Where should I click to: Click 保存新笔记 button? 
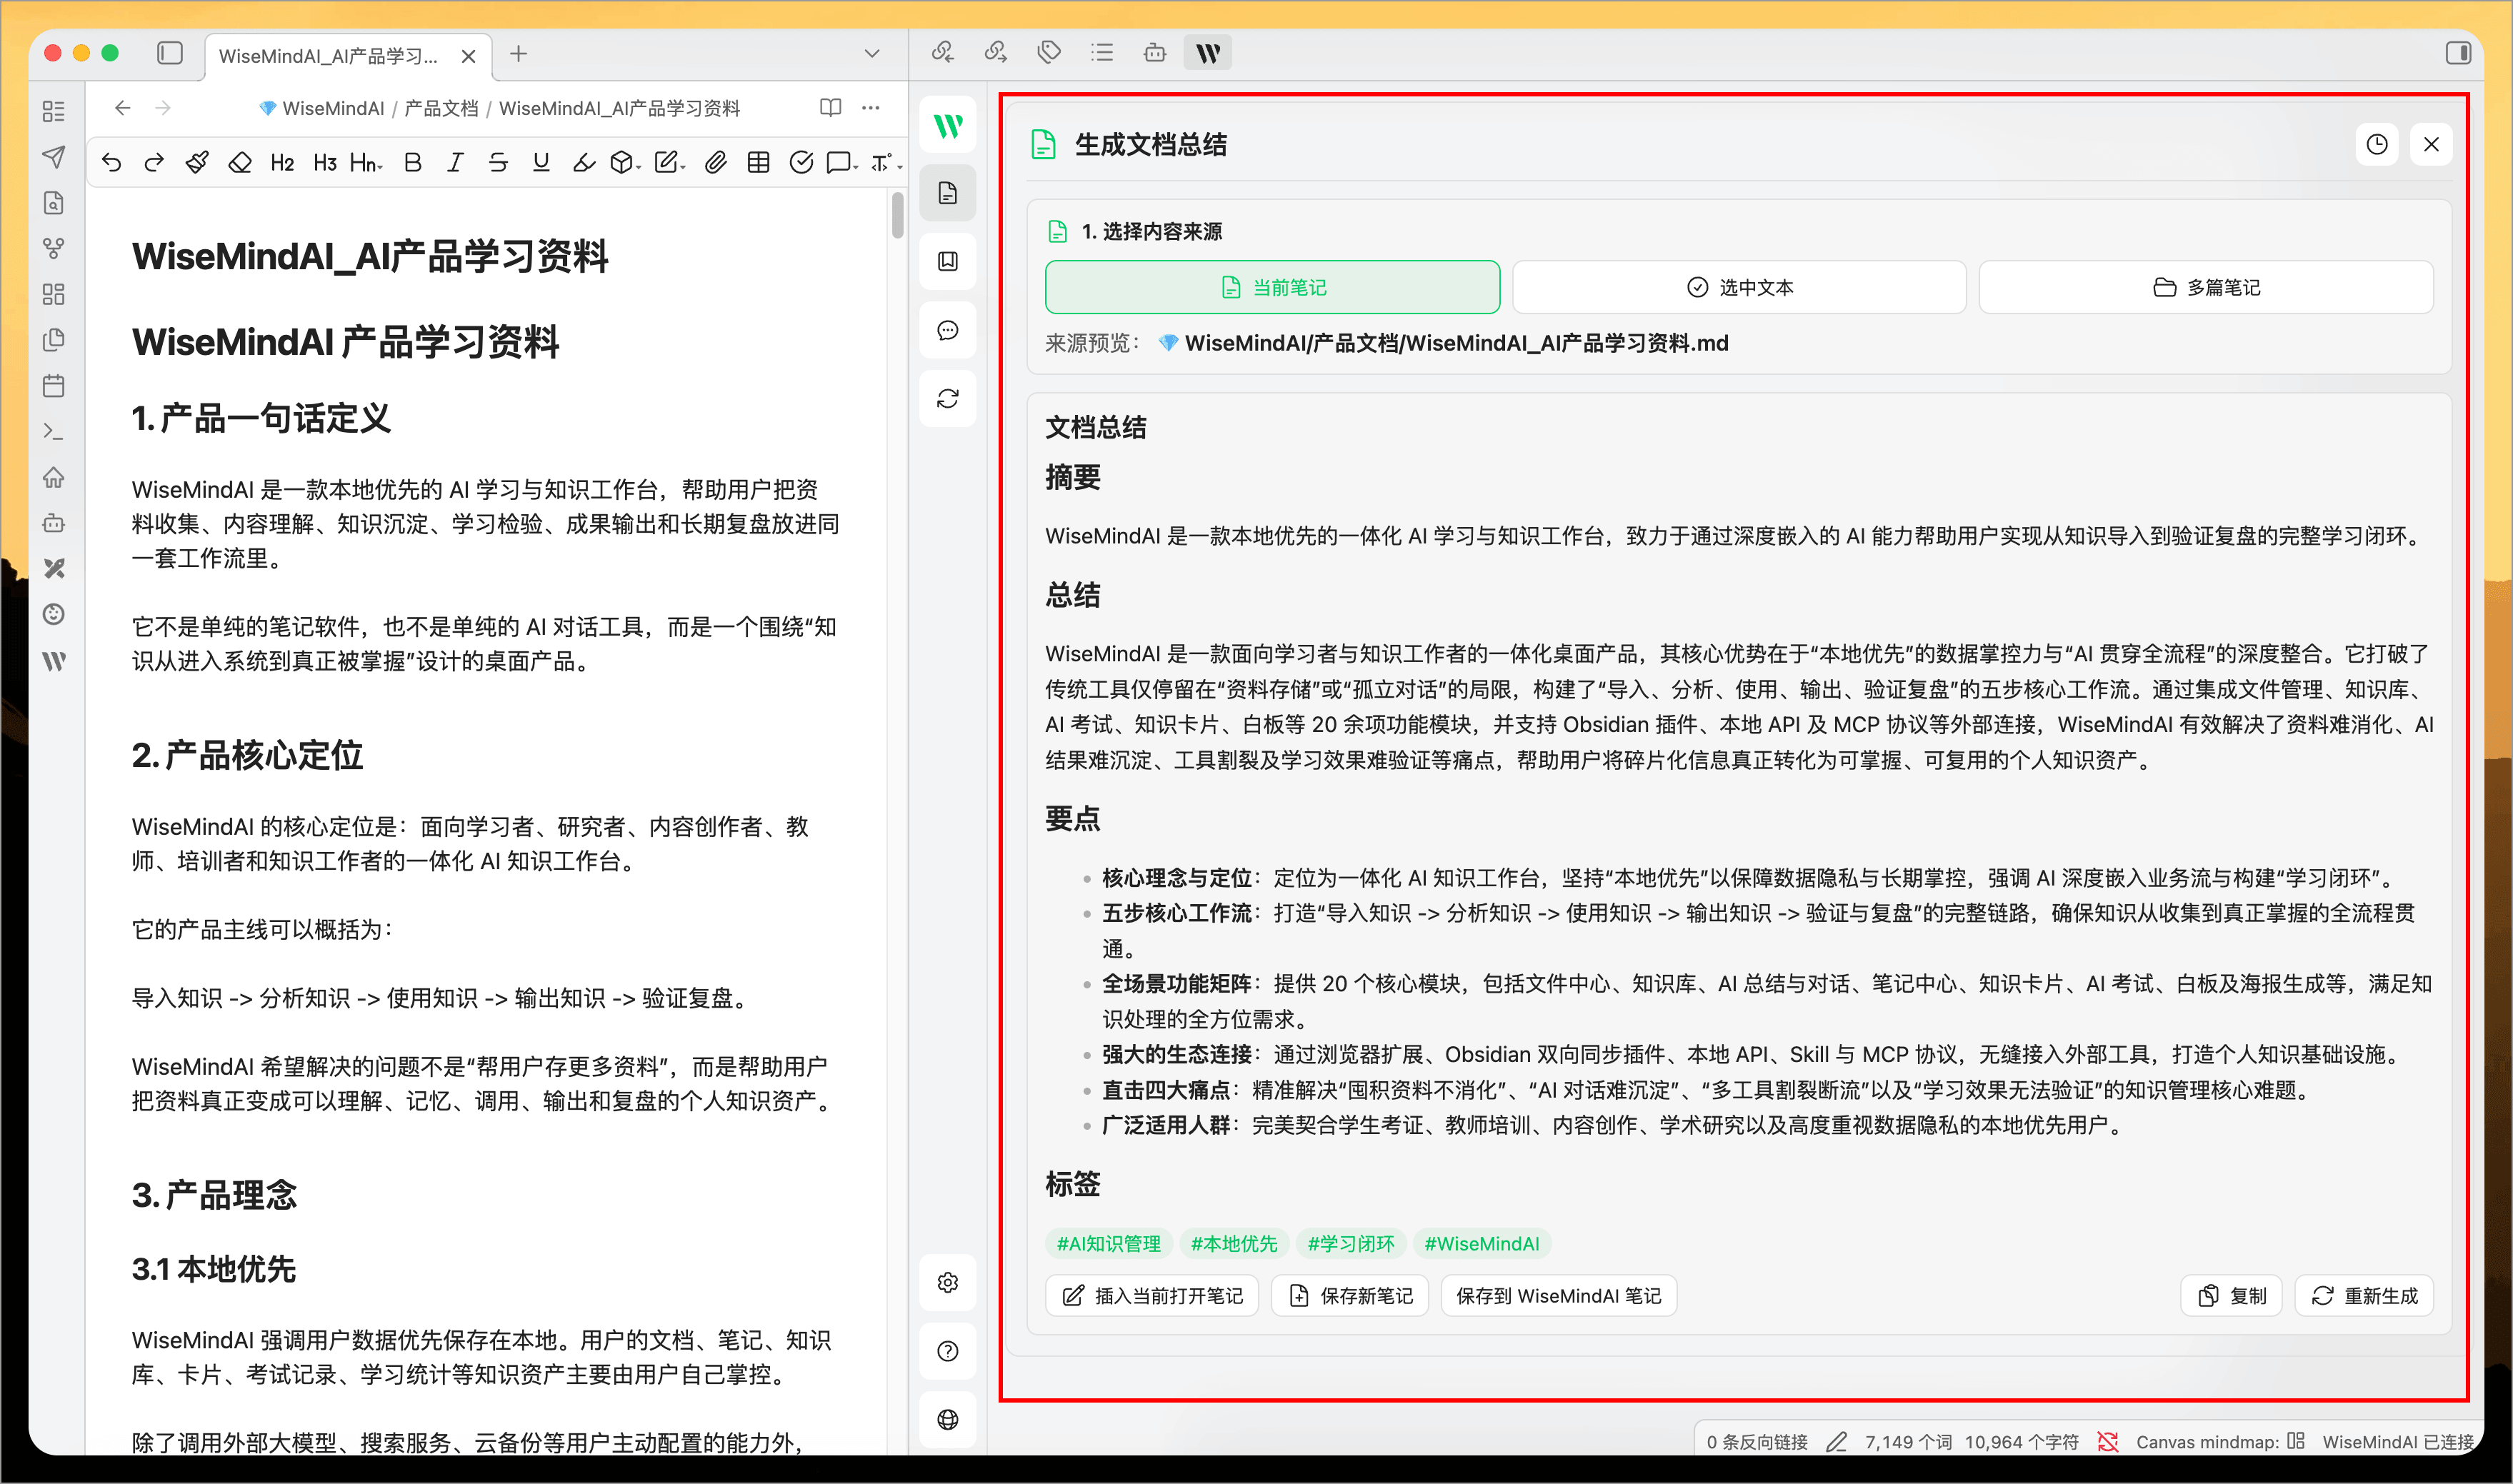click(1350, 1296)
